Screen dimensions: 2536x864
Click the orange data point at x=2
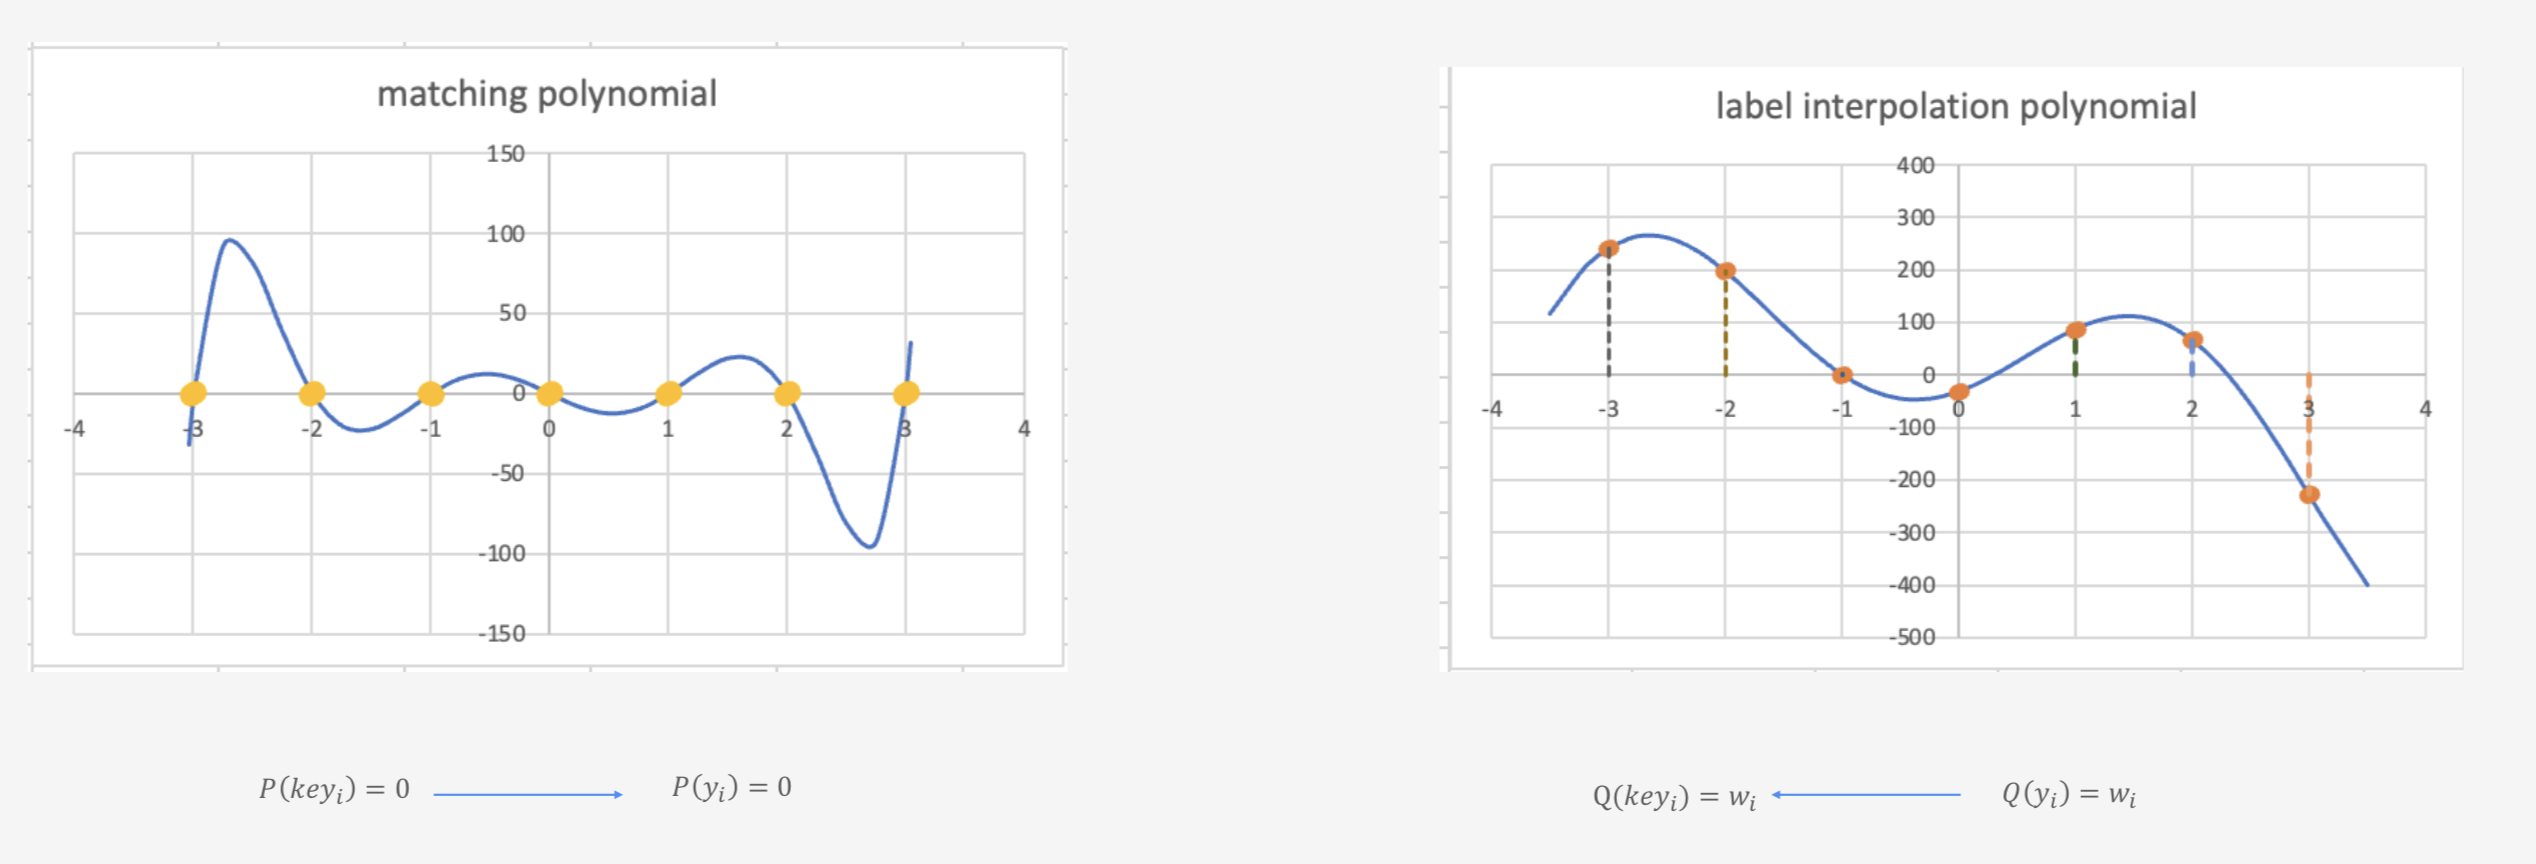coord(2192,340)
